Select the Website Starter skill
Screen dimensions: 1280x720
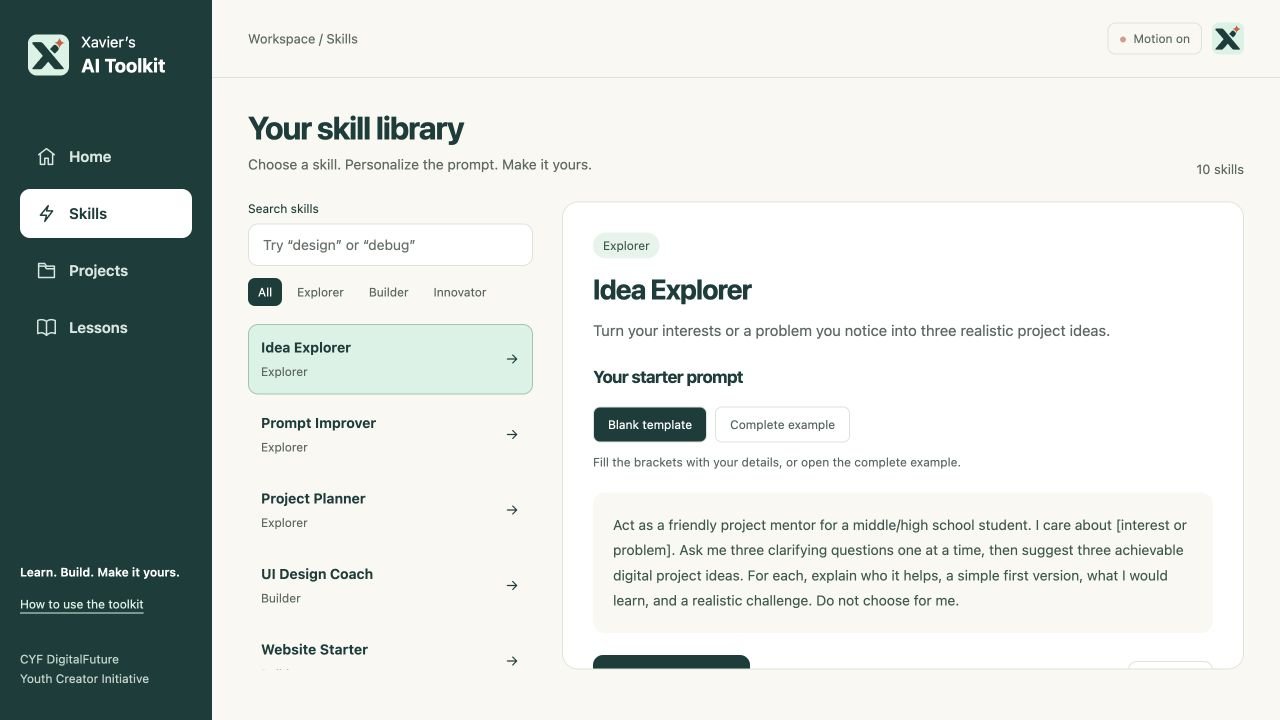pyautogui.click(x=390, y=650)
